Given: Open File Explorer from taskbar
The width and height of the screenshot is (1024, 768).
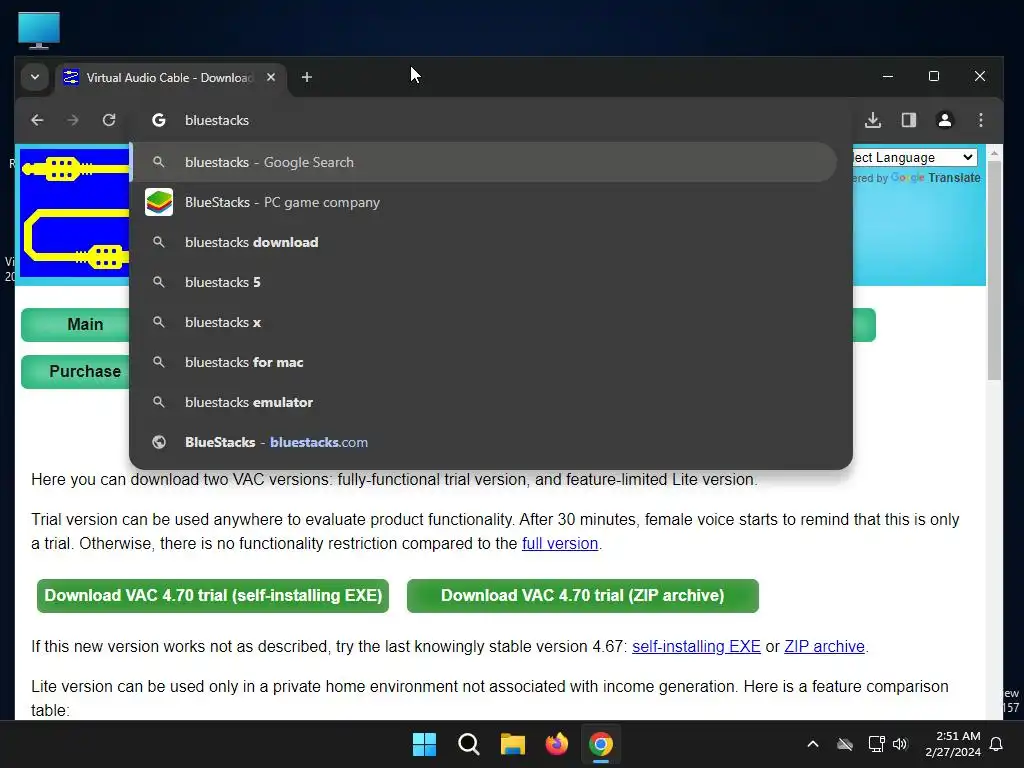Looking at the screenshot, I should point(513,744).
